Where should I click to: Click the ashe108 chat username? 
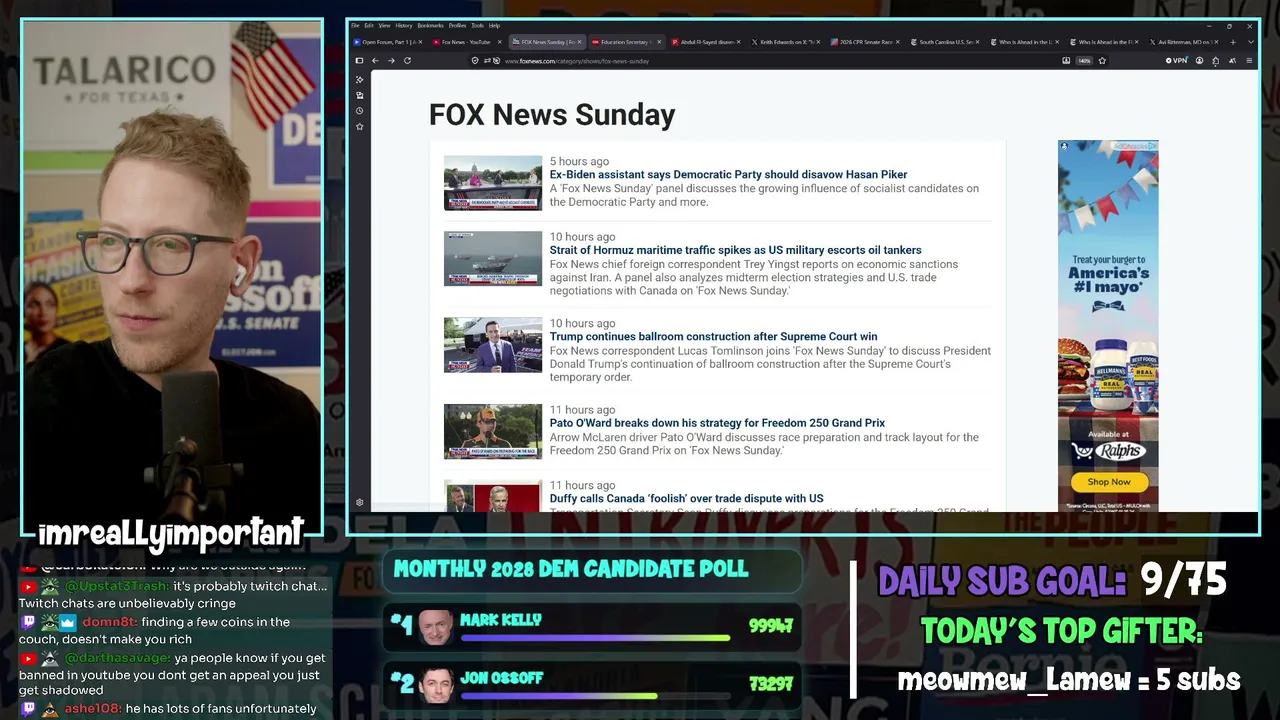(93, 709)
